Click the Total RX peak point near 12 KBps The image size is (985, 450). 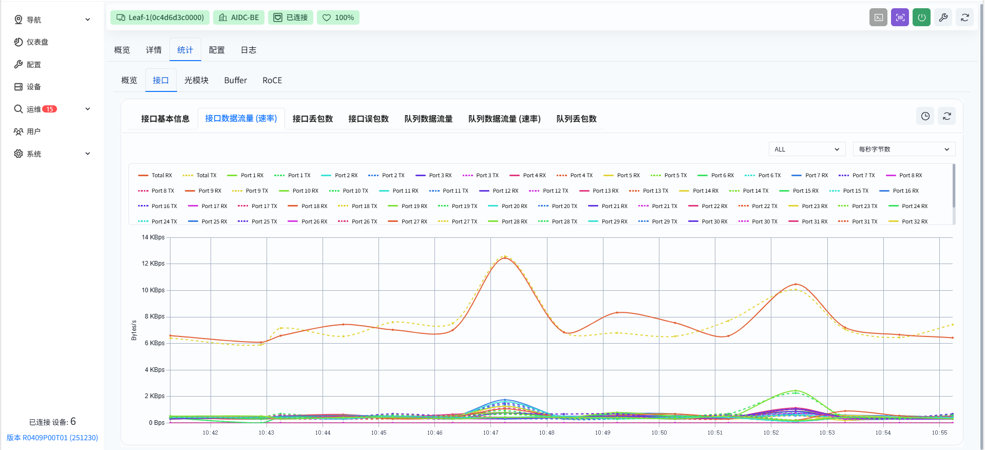click(x=504, y=258)
